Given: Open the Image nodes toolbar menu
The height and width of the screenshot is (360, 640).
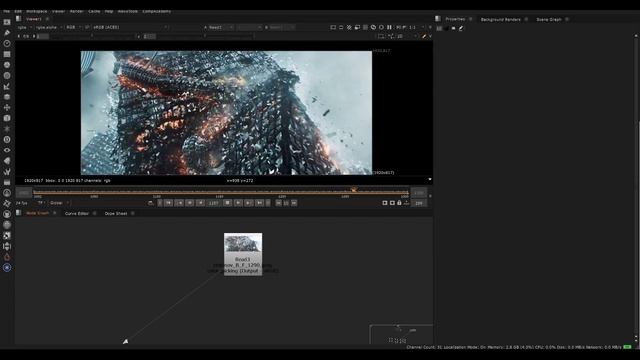Looking at the screenshot, I should point(7,22).
